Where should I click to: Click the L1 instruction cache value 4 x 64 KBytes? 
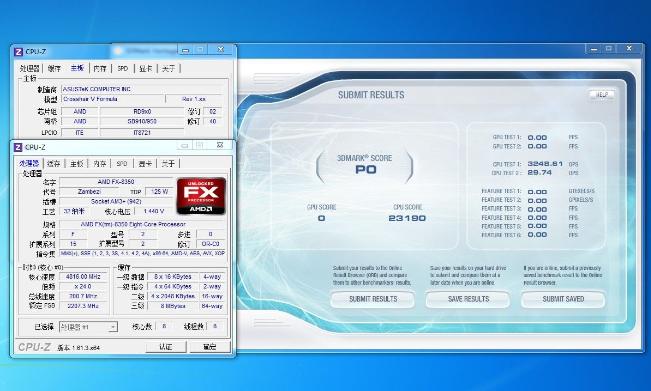[173, 287]
